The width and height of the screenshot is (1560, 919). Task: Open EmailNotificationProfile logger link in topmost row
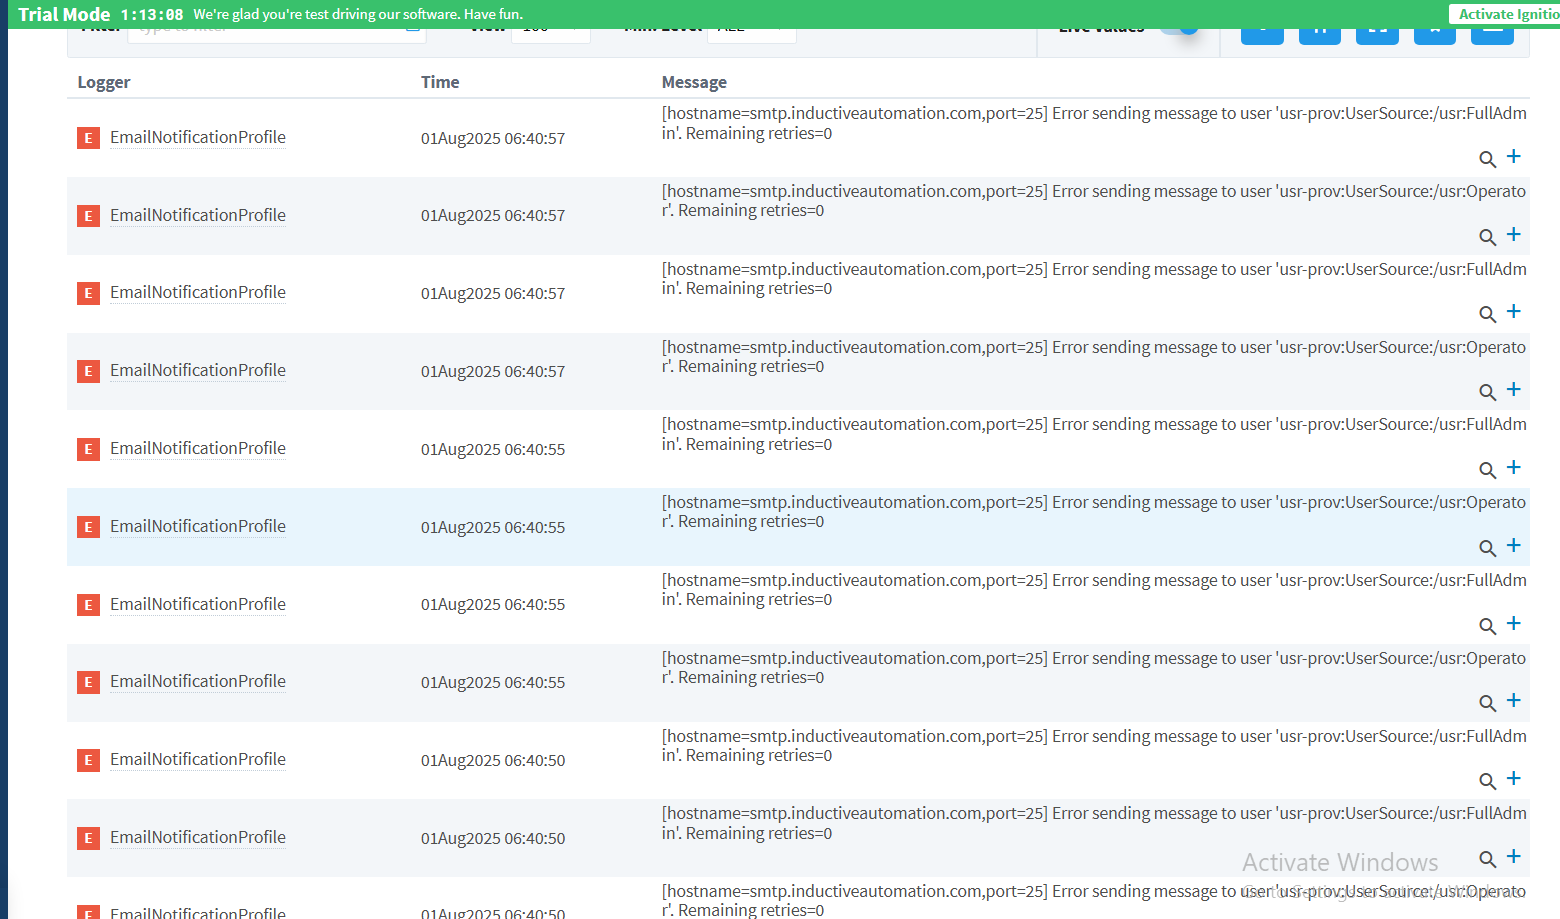click(198, 137)
